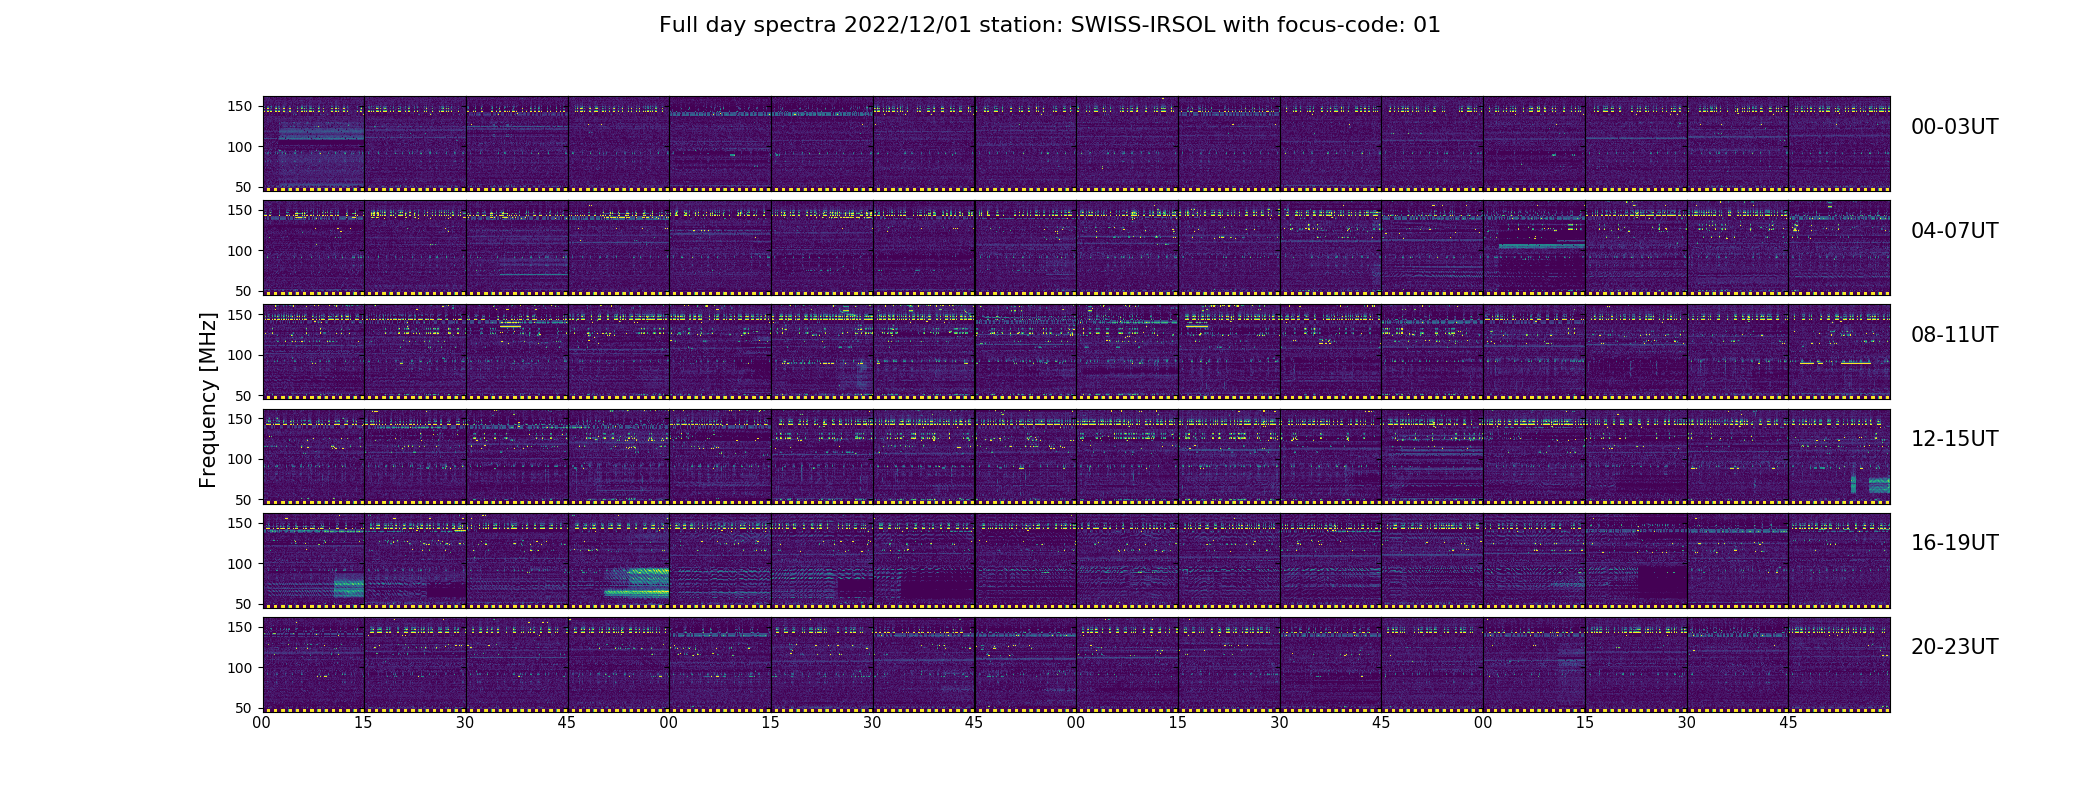Click the '04-07UT' row label
Screen dimensions: 2100x800
click(x=1954, y=231)
